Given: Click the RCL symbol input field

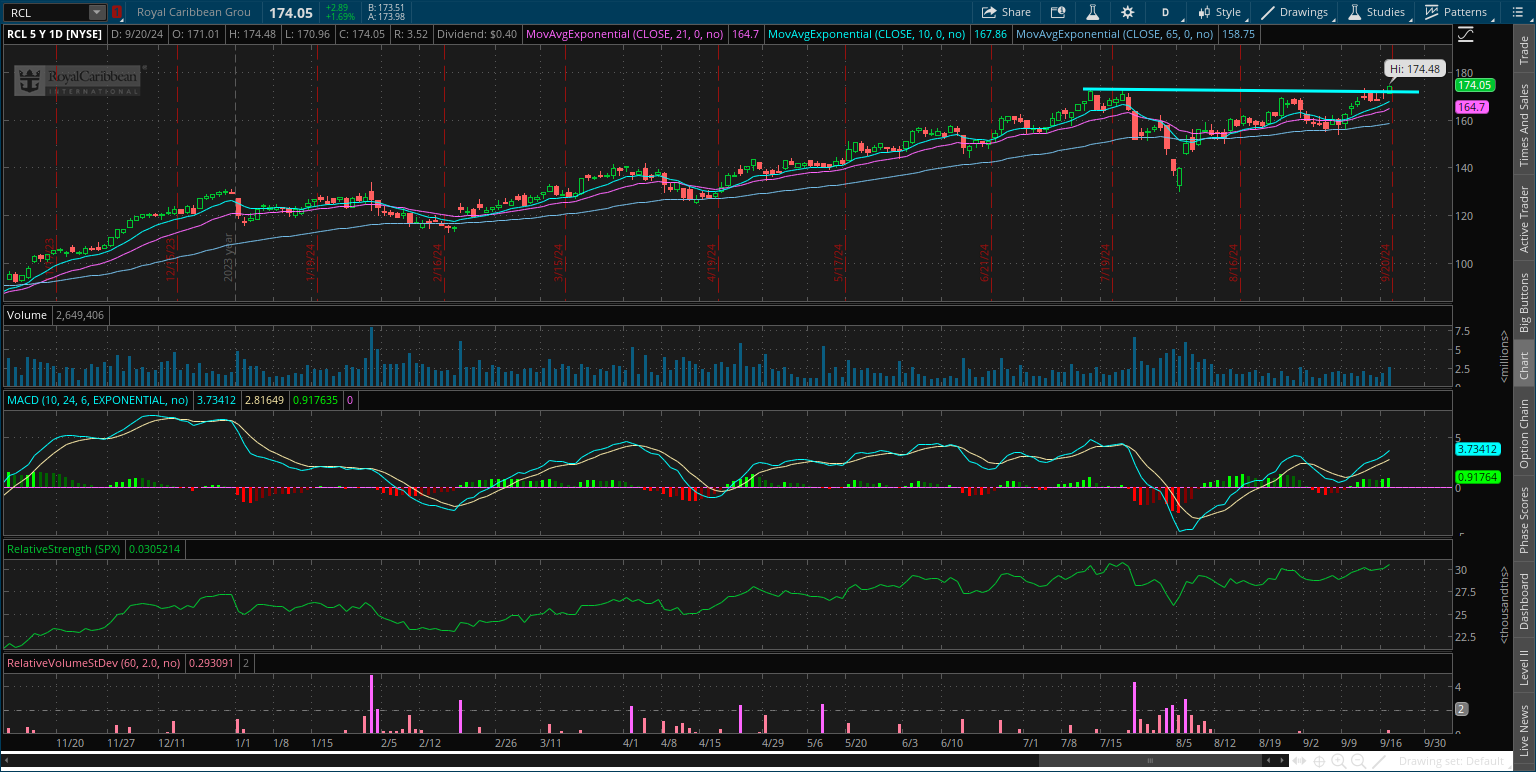Looking at the screenshot, I should coord(47,12).
